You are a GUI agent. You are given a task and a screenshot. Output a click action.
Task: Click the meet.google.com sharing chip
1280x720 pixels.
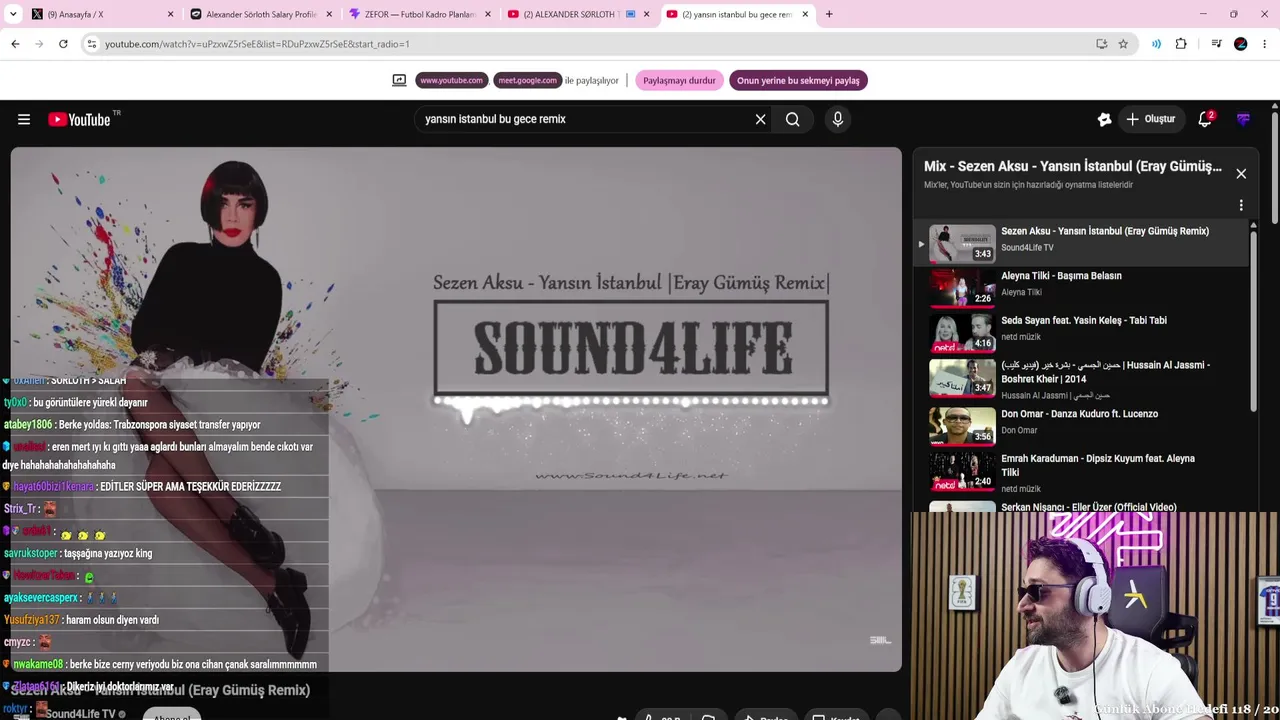point(527,80)
